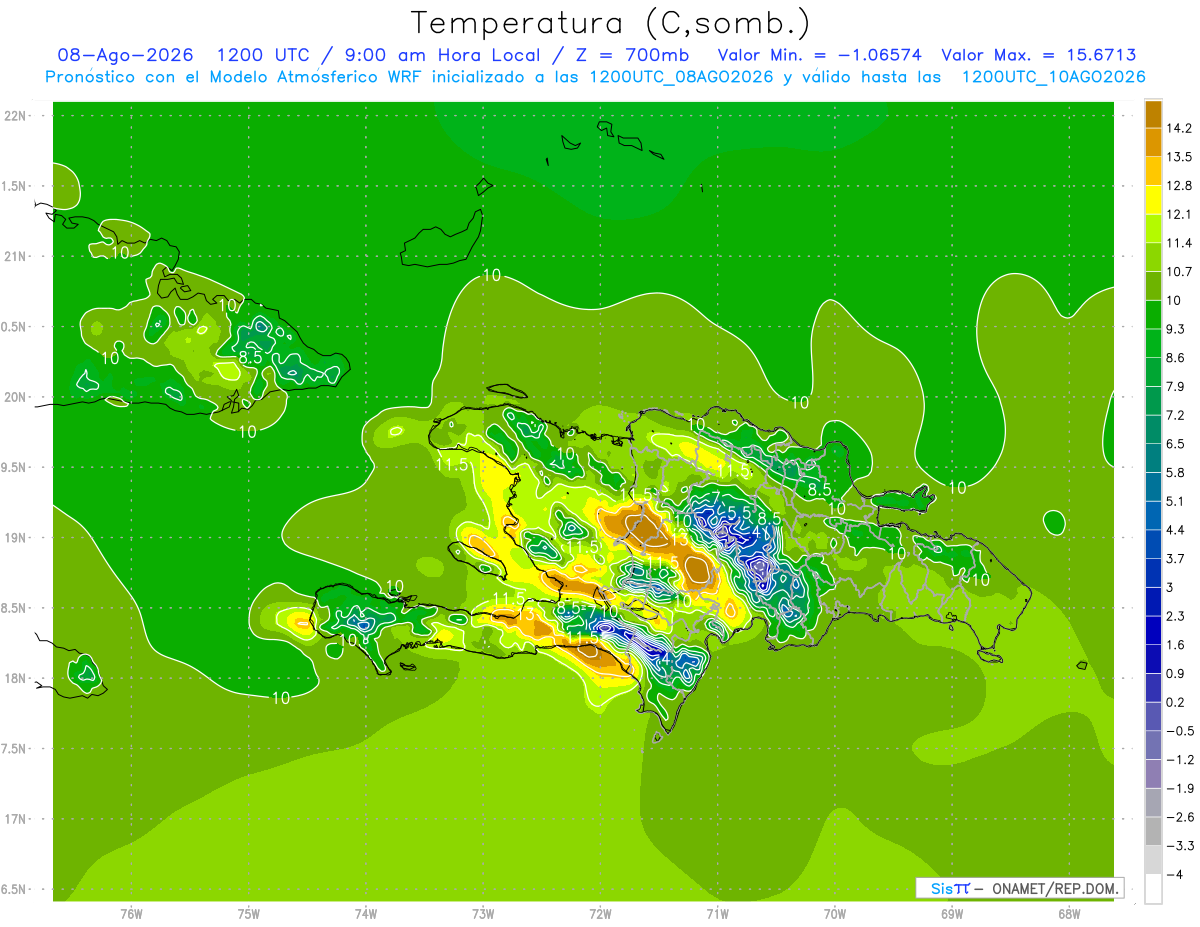Screen dimensions: 1200x927
Task: Click the legend value '7.2'
Action: [x=1178, y=415]
